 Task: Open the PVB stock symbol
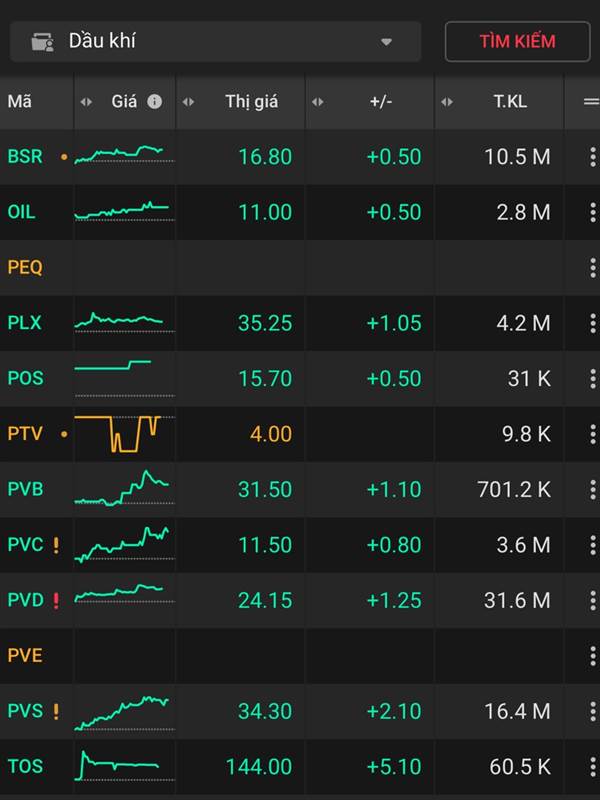25,490
